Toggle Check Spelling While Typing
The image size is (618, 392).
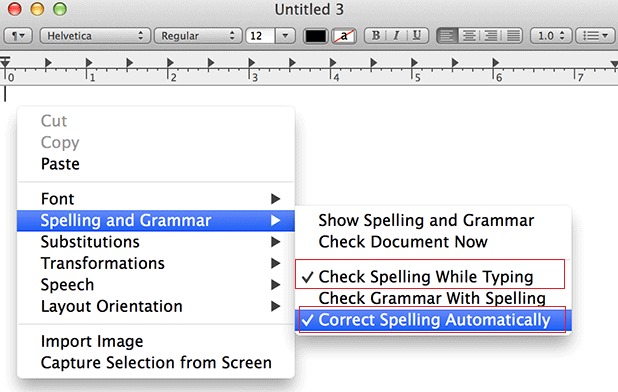point(433,277)
